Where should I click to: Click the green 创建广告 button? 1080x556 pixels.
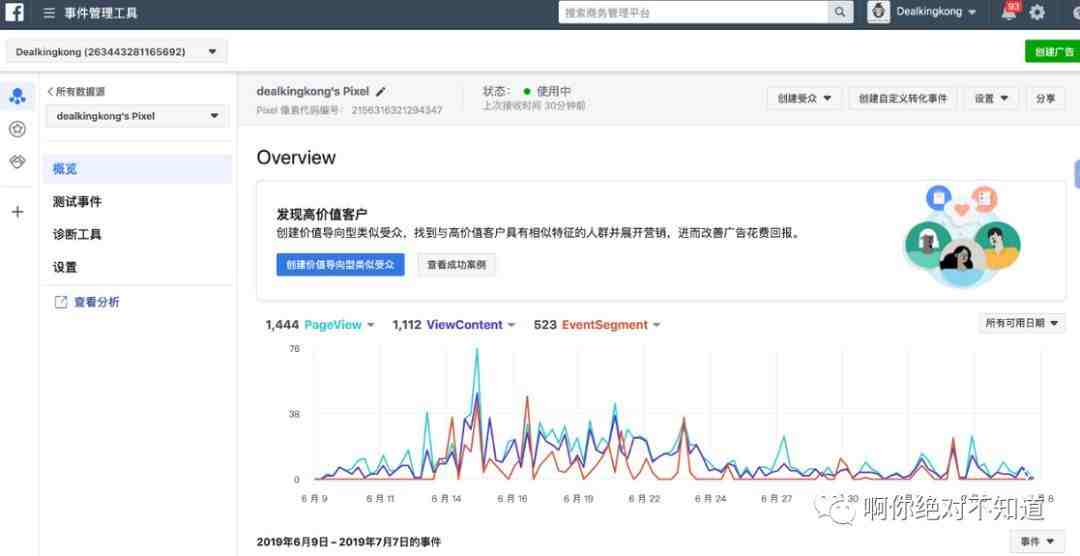click(x=1052, y=52)
